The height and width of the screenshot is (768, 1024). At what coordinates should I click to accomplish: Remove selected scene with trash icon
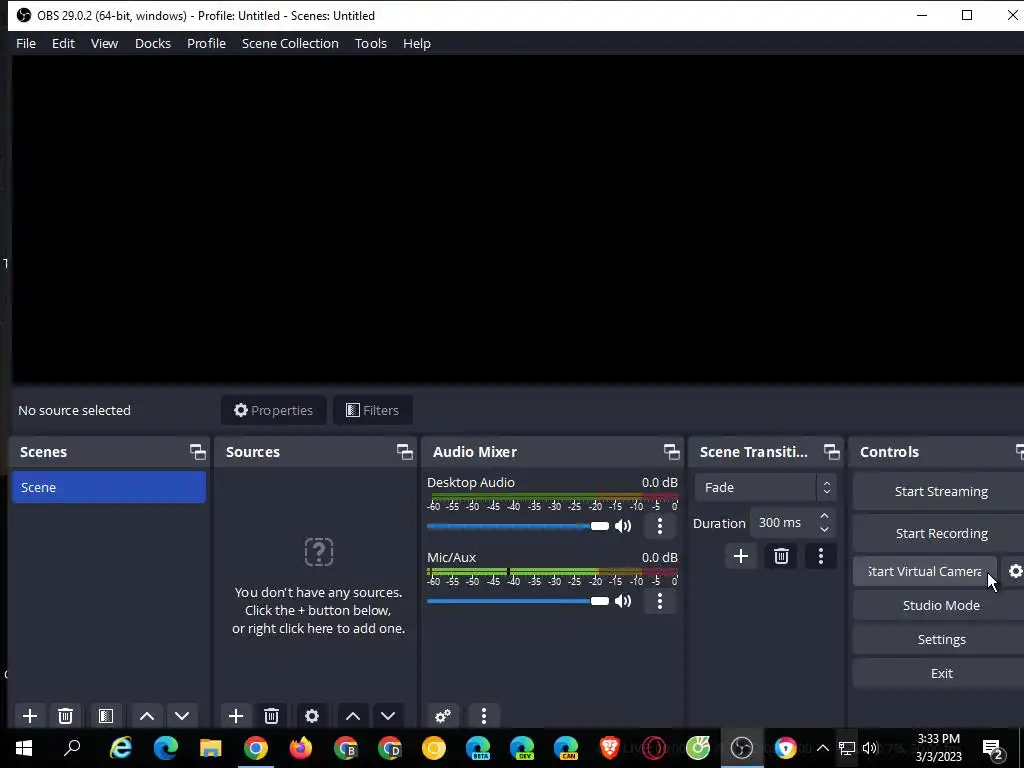(x=65, y=716)
